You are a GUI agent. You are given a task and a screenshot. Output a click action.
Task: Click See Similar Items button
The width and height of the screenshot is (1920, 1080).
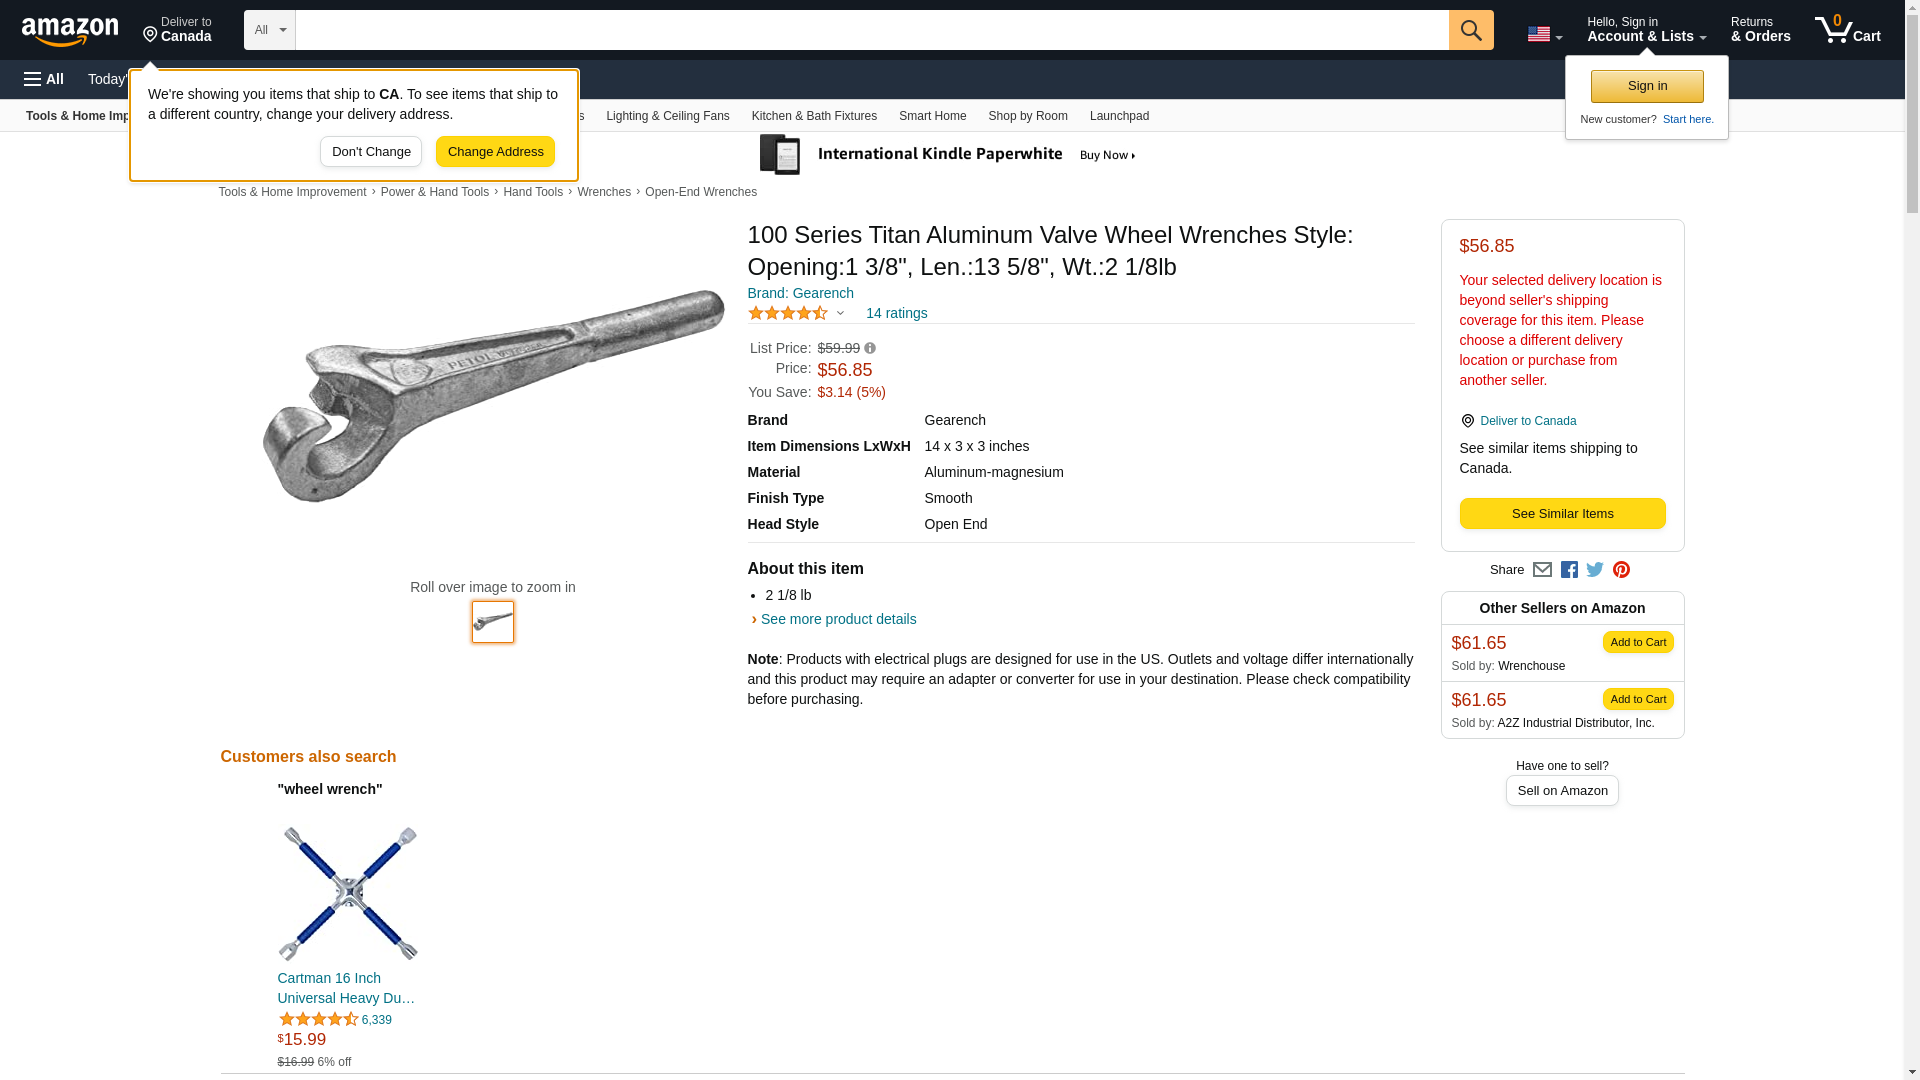pos(1562,514)
